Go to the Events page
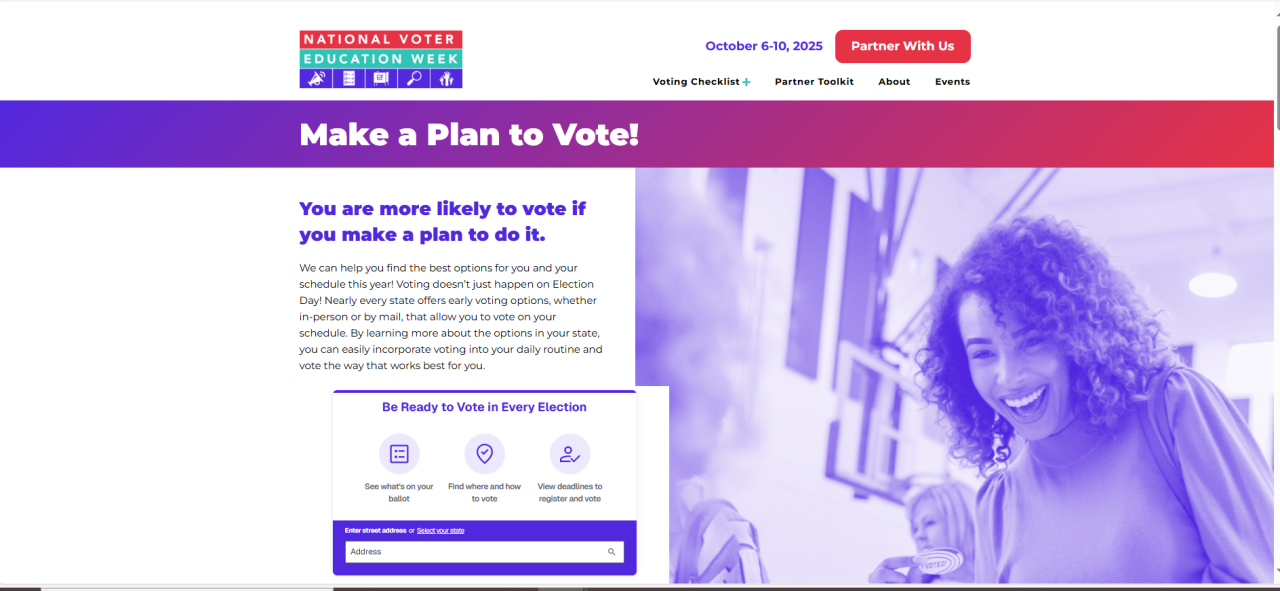Viewport: 1280px width, 591px height. coord(952,82)
